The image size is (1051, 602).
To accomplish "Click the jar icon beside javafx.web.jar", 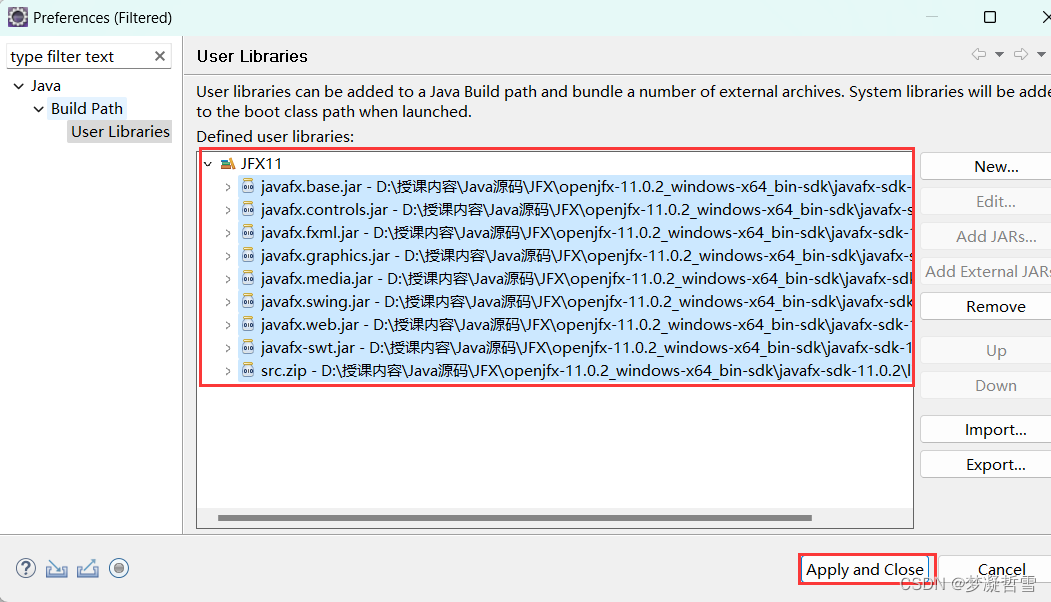I will (x=248, y=324).
